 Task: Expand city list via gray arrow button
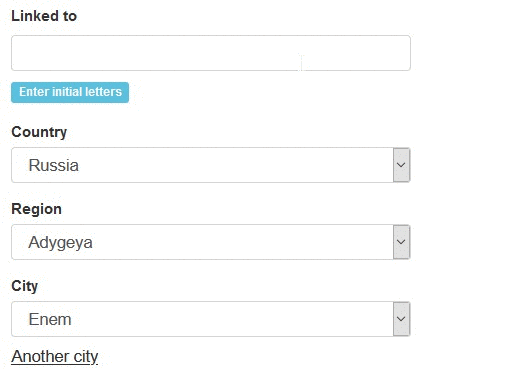[401, 319]
